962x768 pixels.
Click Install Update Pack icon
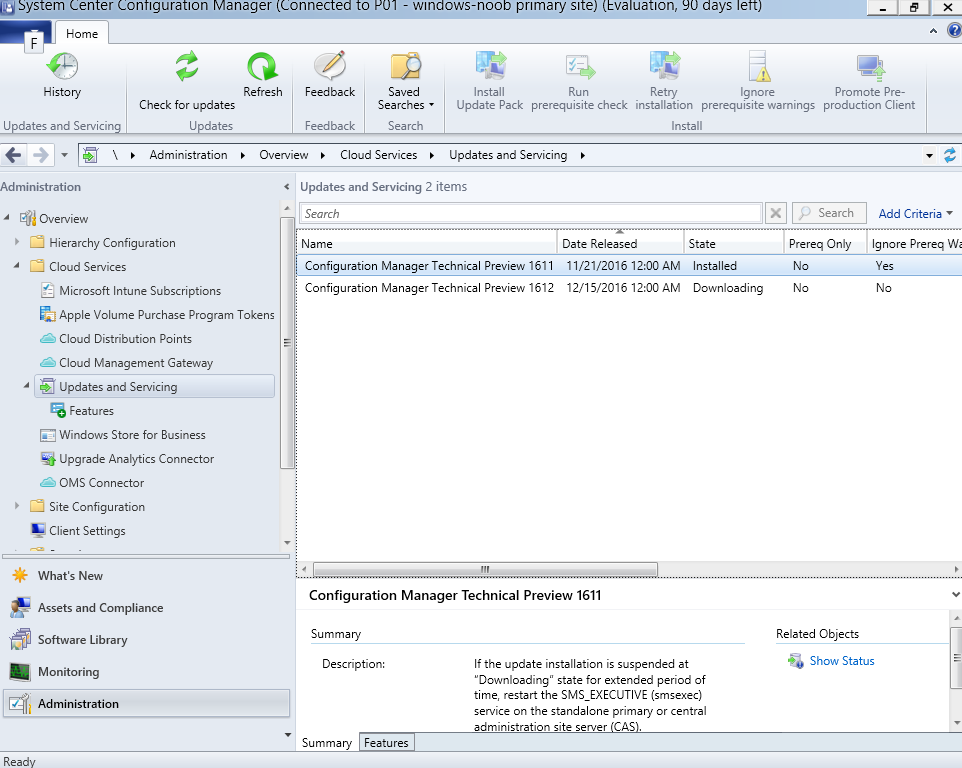tap(490, 66)
